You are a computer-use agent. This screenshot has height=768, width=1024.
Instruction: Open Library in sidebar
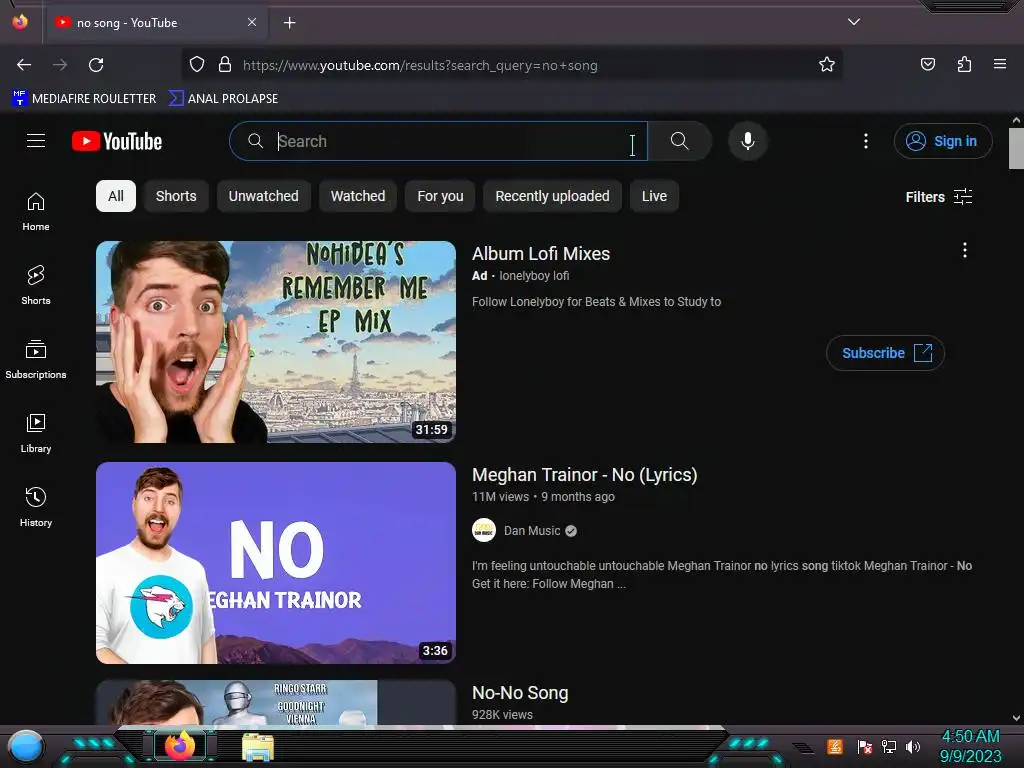(x=36, y=433)
